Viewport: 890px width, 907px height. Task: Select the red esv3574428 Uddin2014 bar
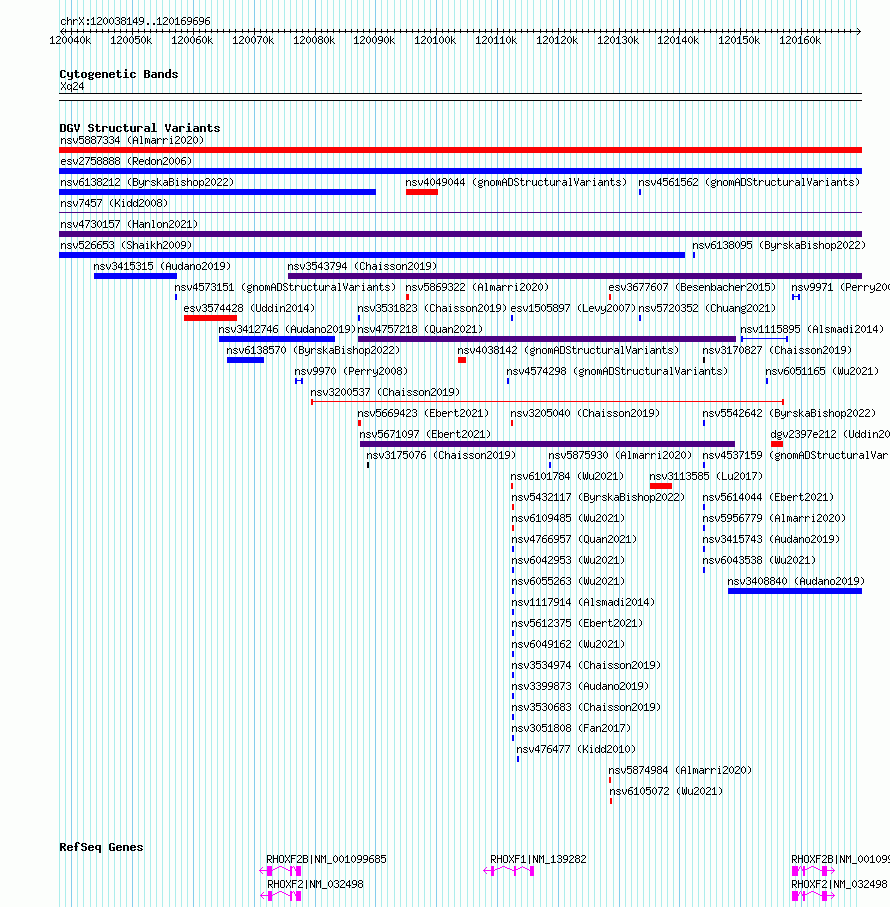(211, 318)
